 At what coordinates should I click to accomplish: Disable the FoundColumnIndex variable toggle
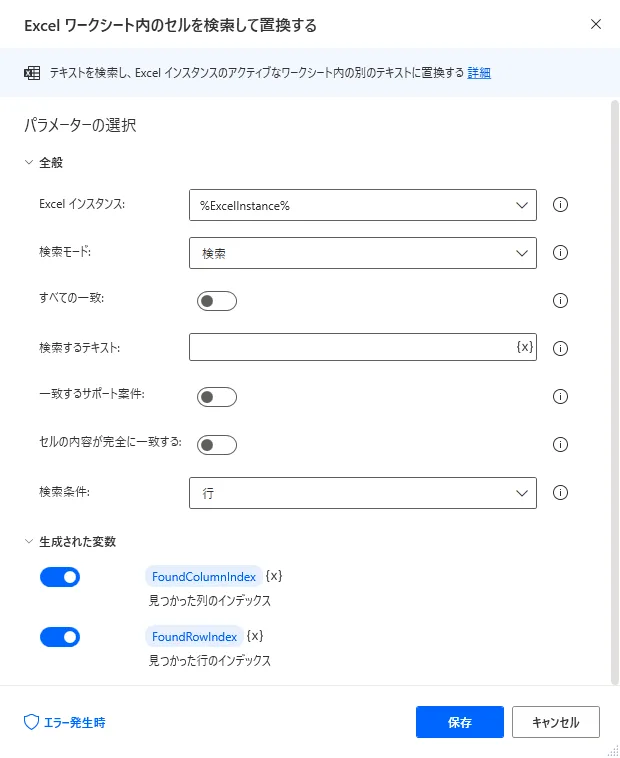[x=60, y=577]
